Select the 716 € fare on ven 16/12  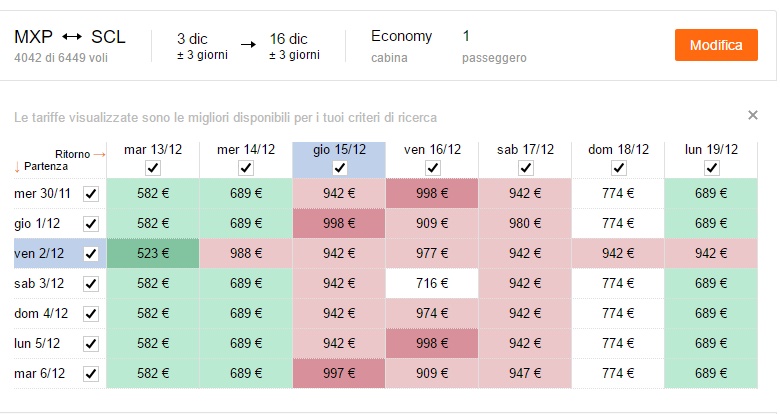click(432, 283)
